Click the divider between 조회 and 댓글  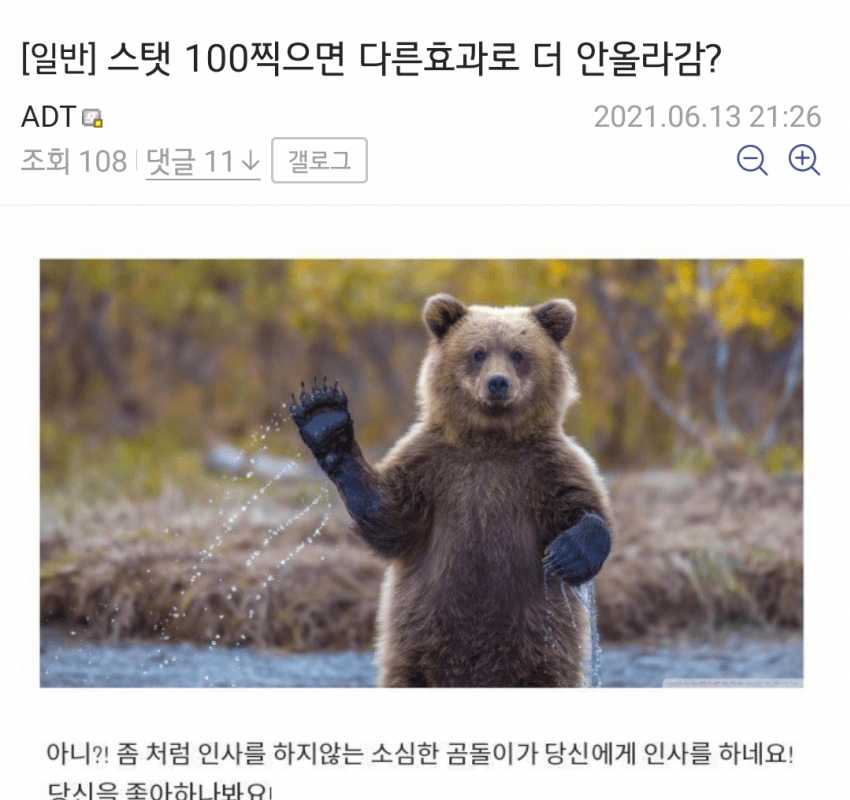(136, 161)
